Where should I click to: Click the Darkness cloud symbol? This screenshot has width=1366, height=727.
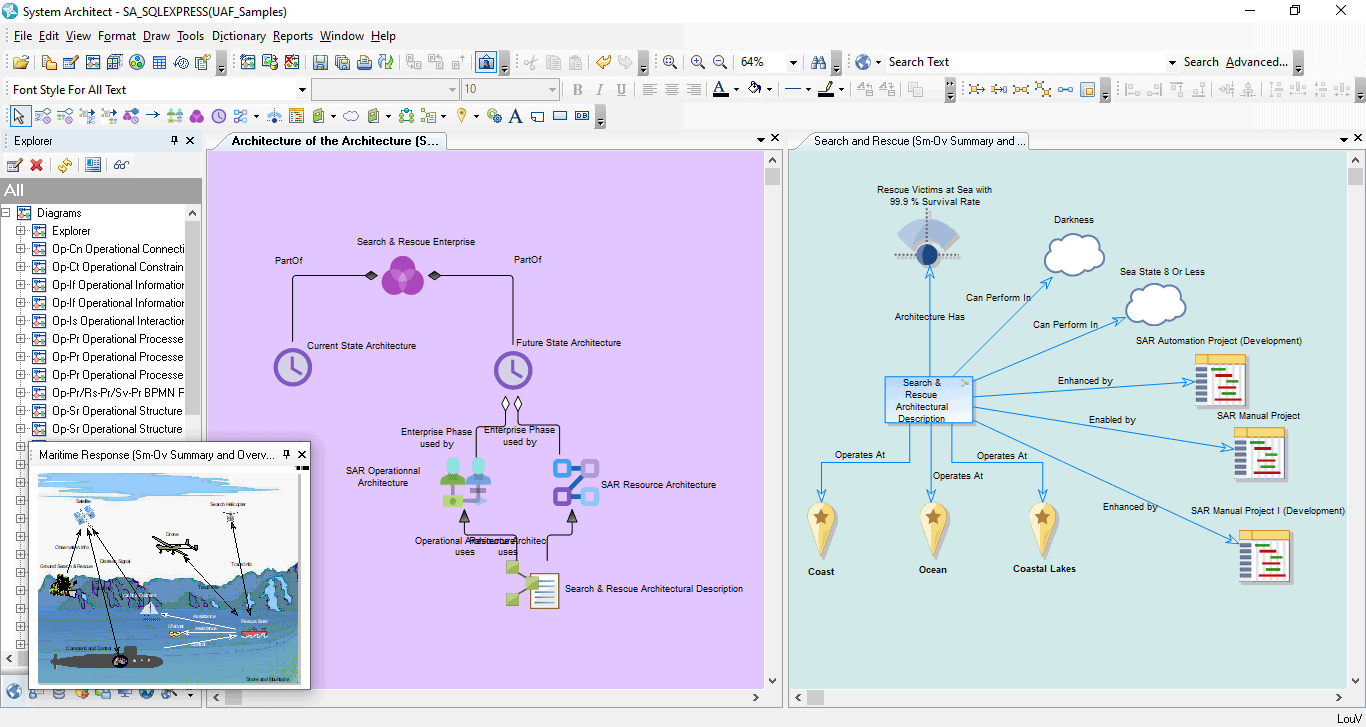(1074, 253)
